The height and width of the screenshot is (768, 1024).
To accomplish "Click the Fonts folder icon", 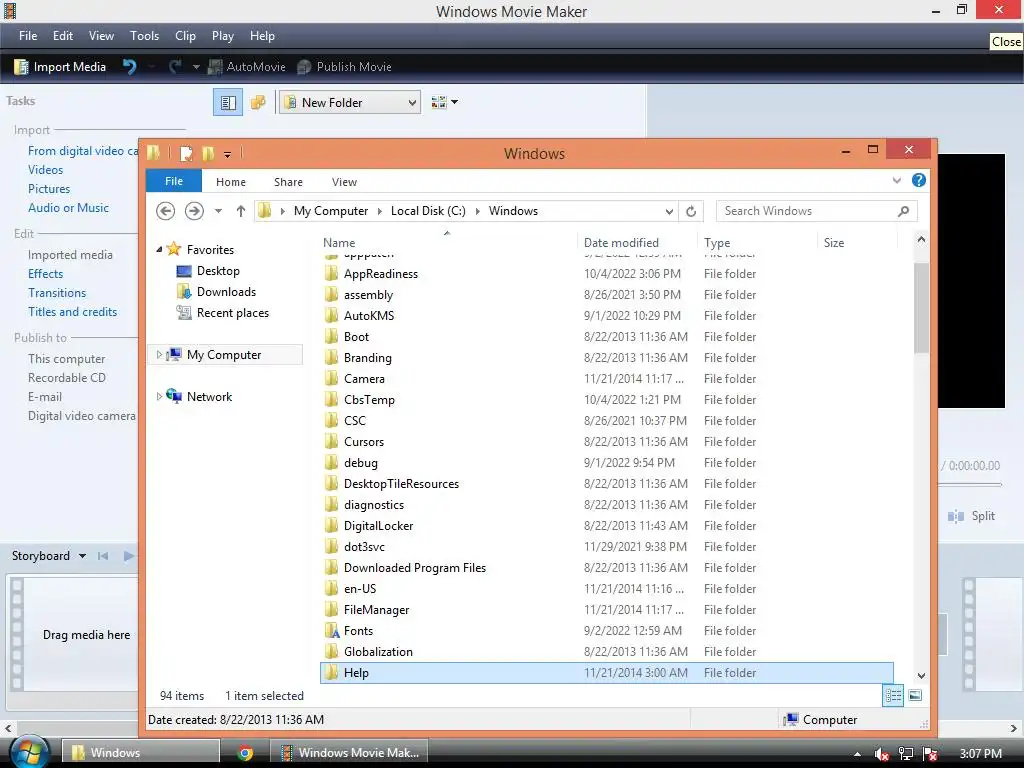I will pos(332,631).
